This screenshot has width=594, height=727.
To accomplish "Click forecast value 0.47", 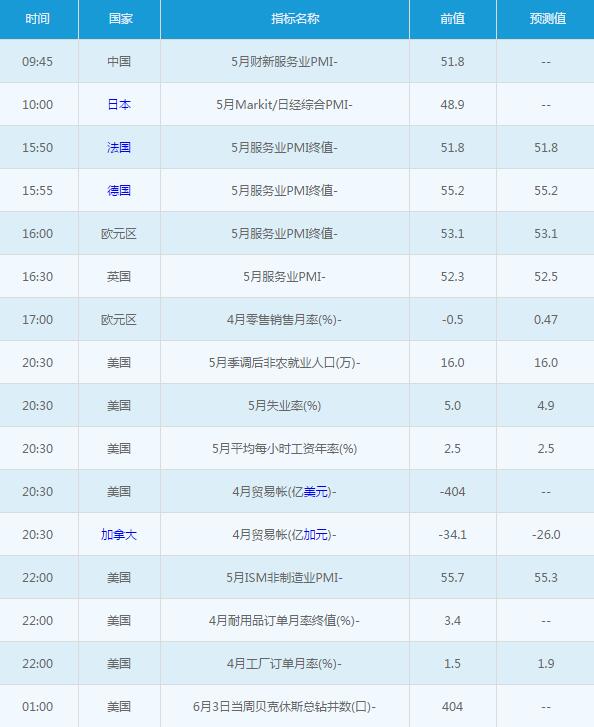I will (x=546, y=319).
